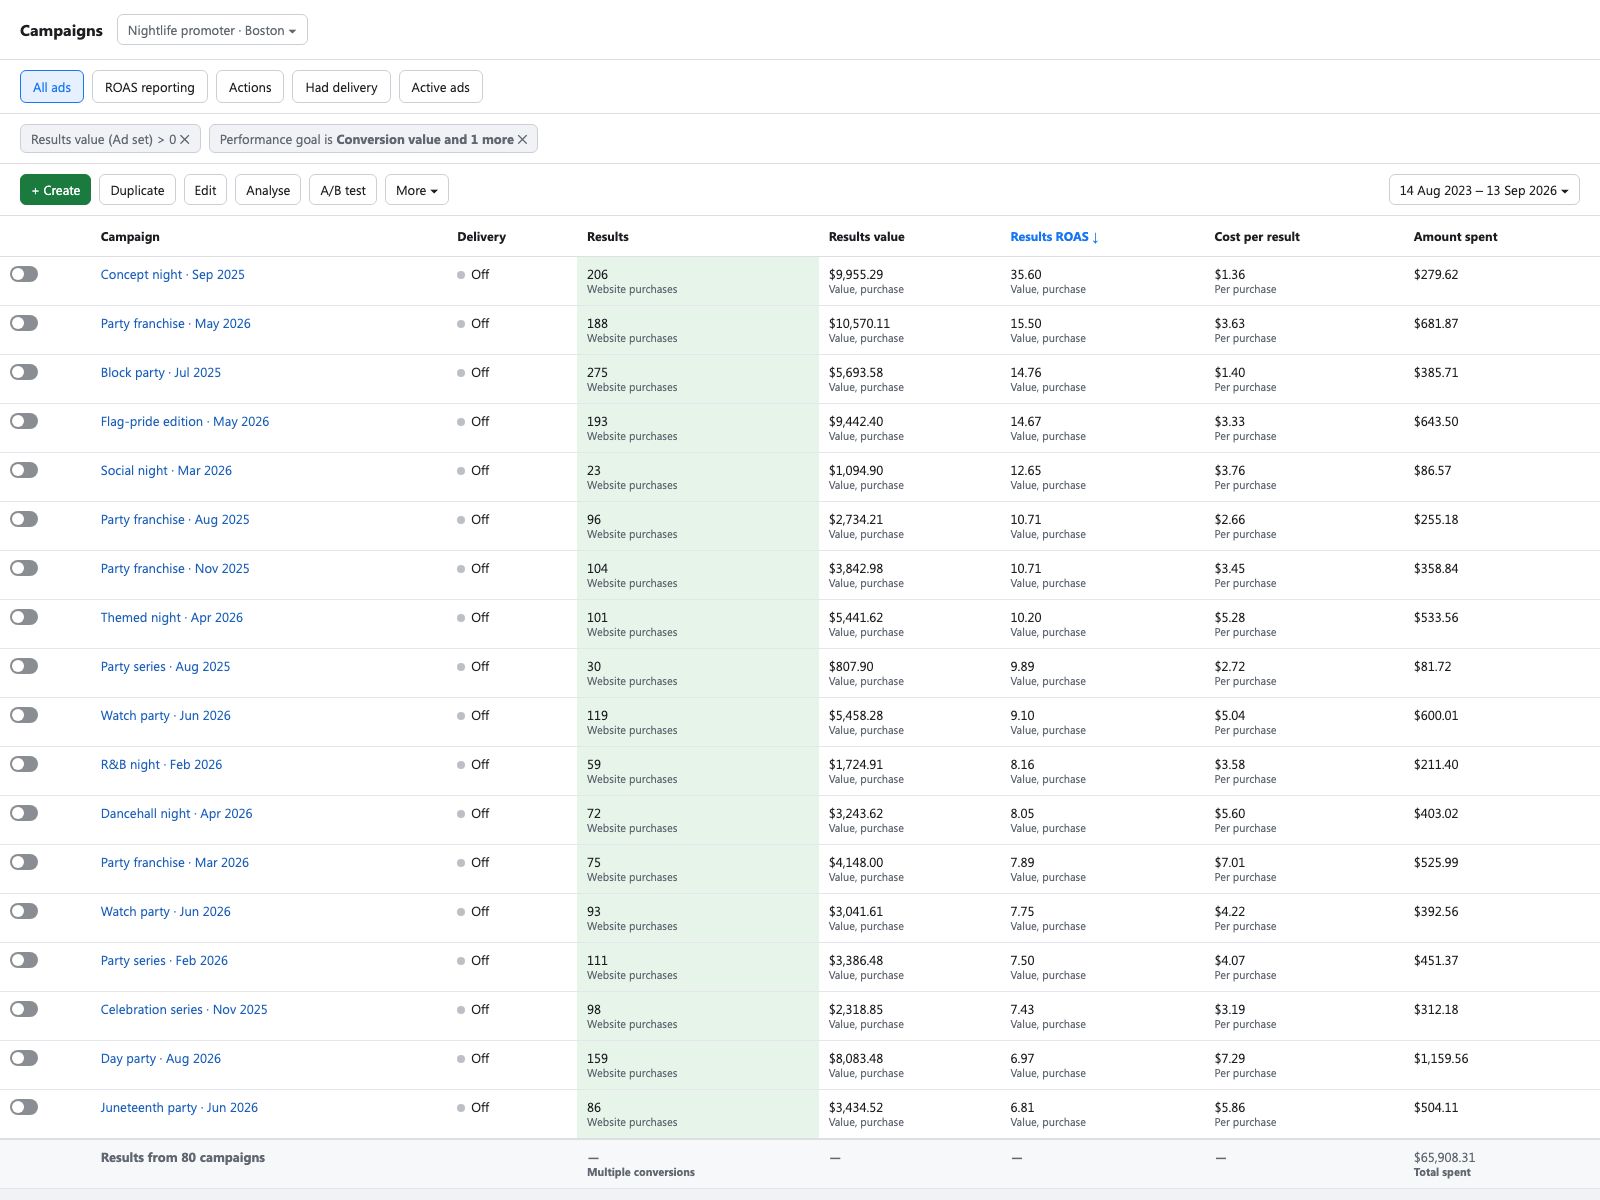This screenshot has height=1200, width=1600.
Task: Open the Block party · Jul 2025 campaign
Action: (x=160, y=372)
